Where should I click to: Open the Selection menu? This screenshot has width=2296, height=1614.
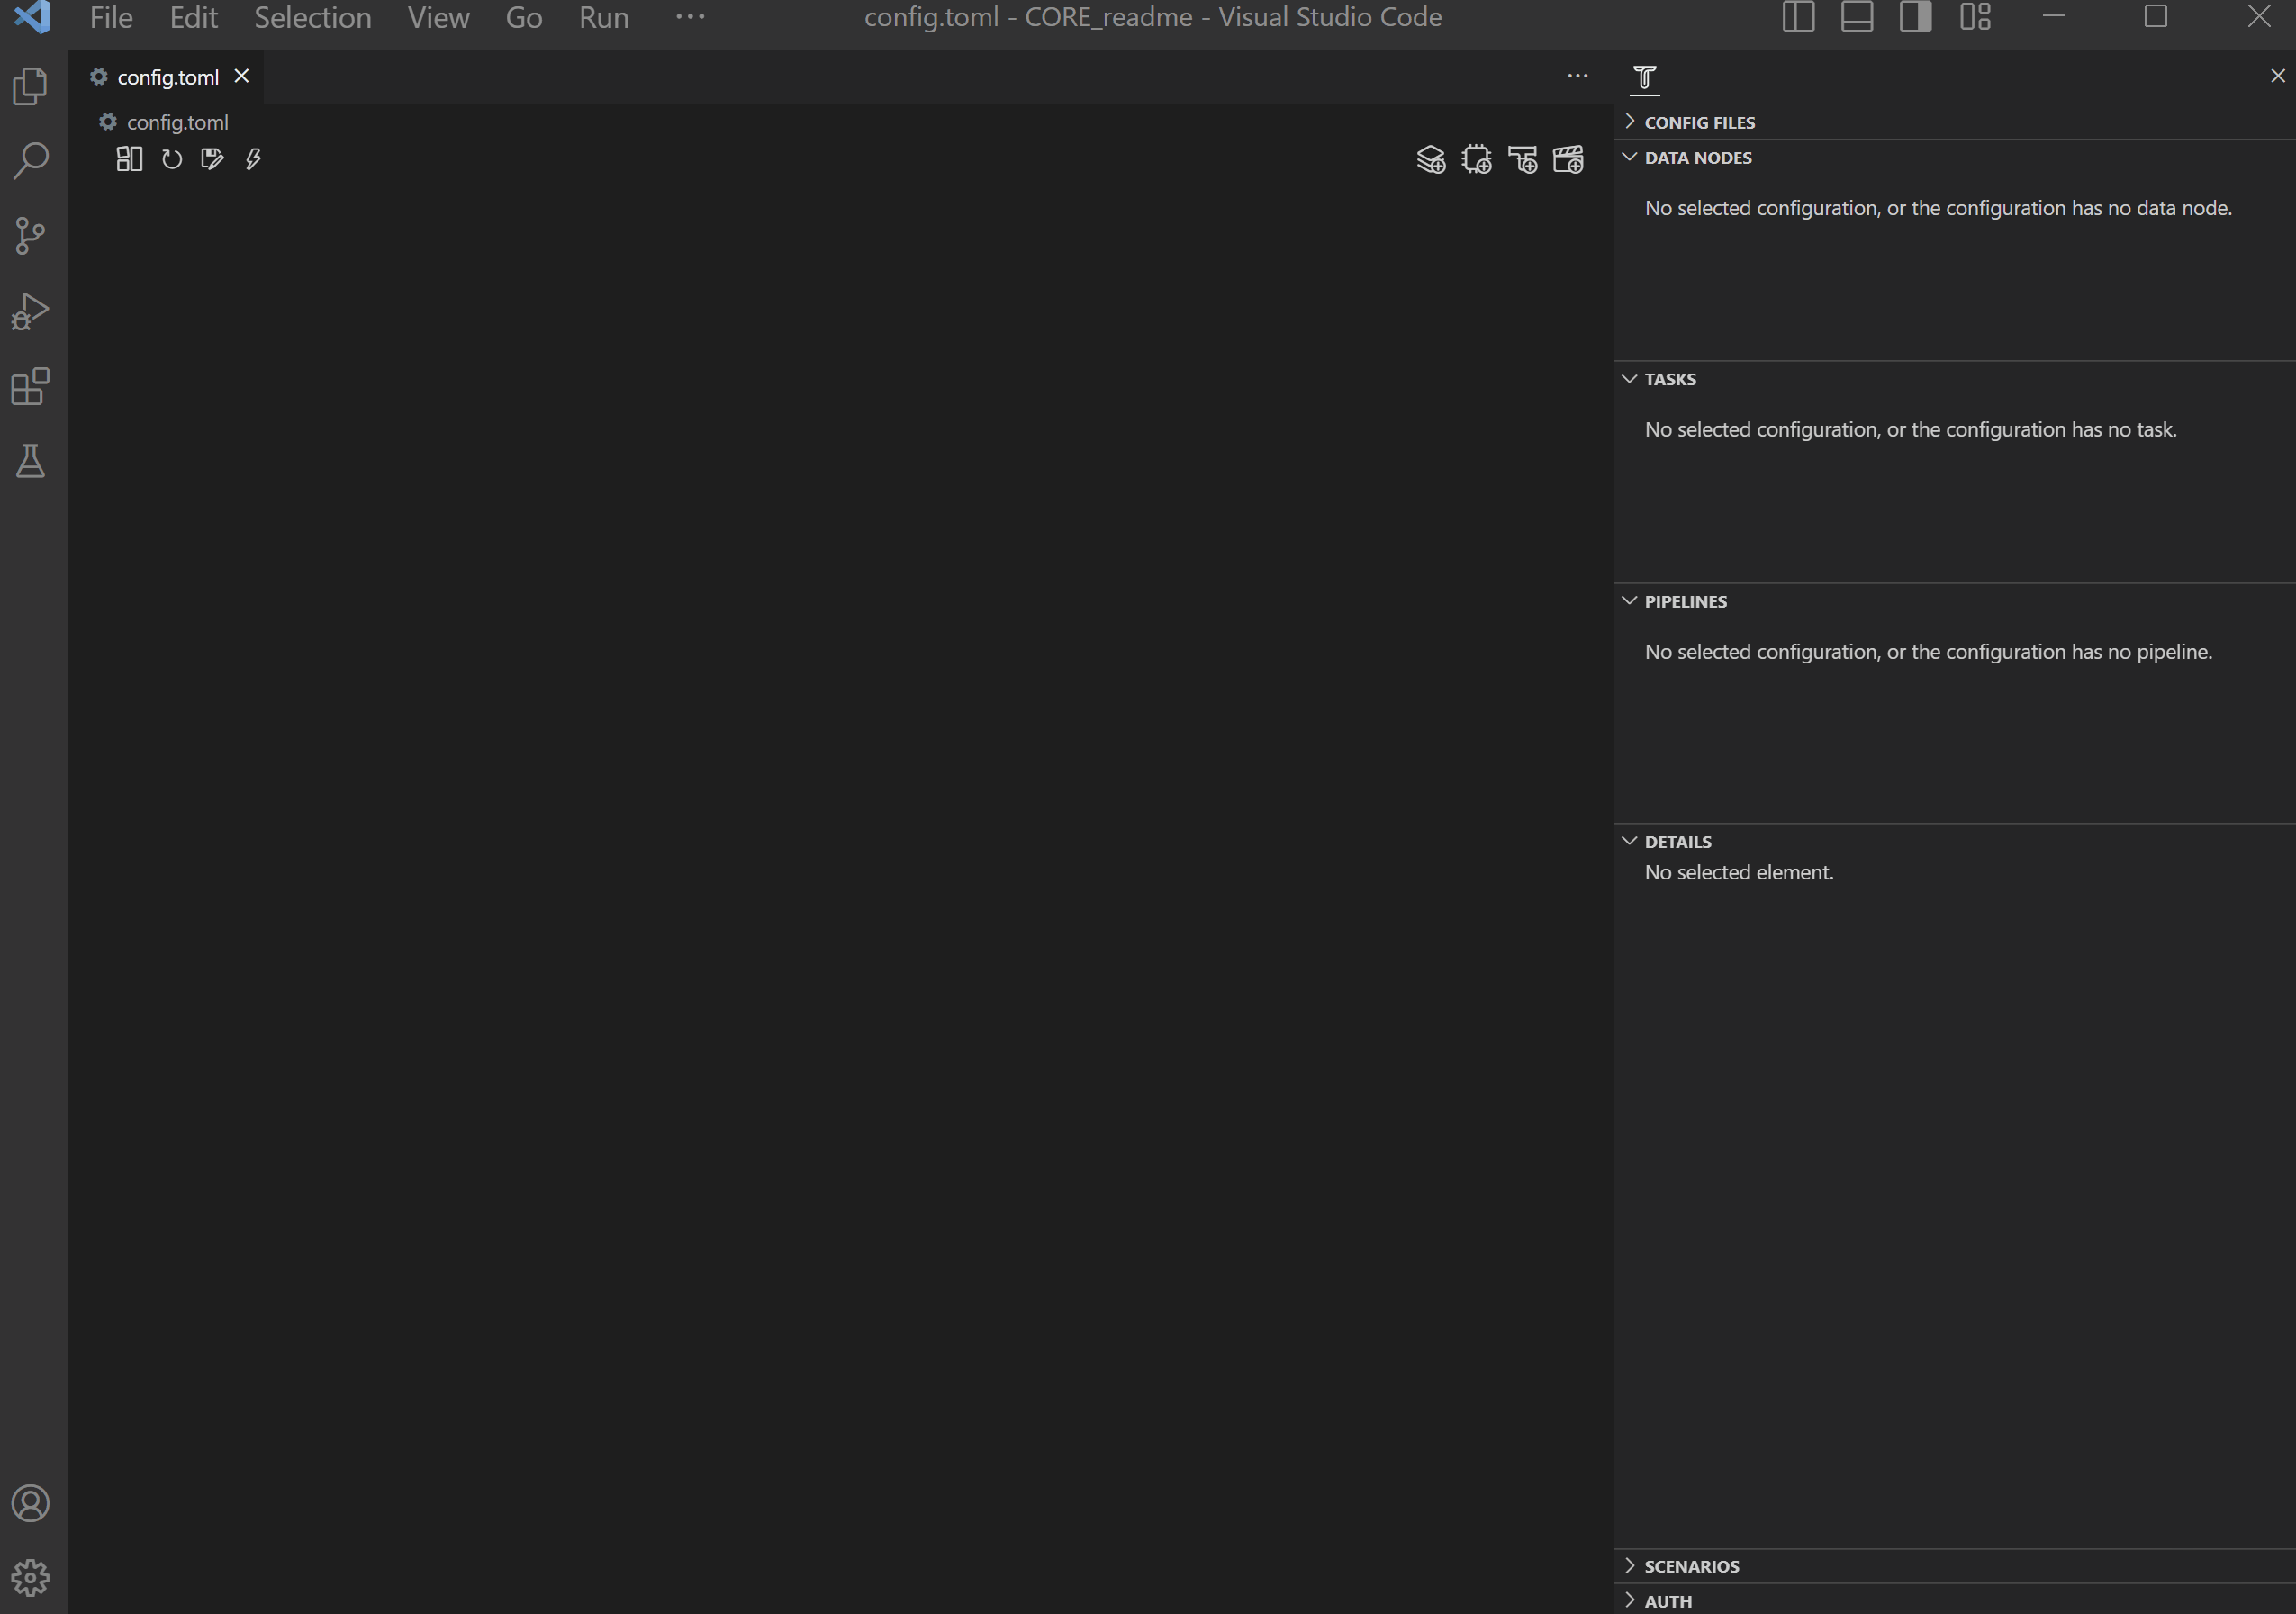pyautogui.click(x=312, y=17)
